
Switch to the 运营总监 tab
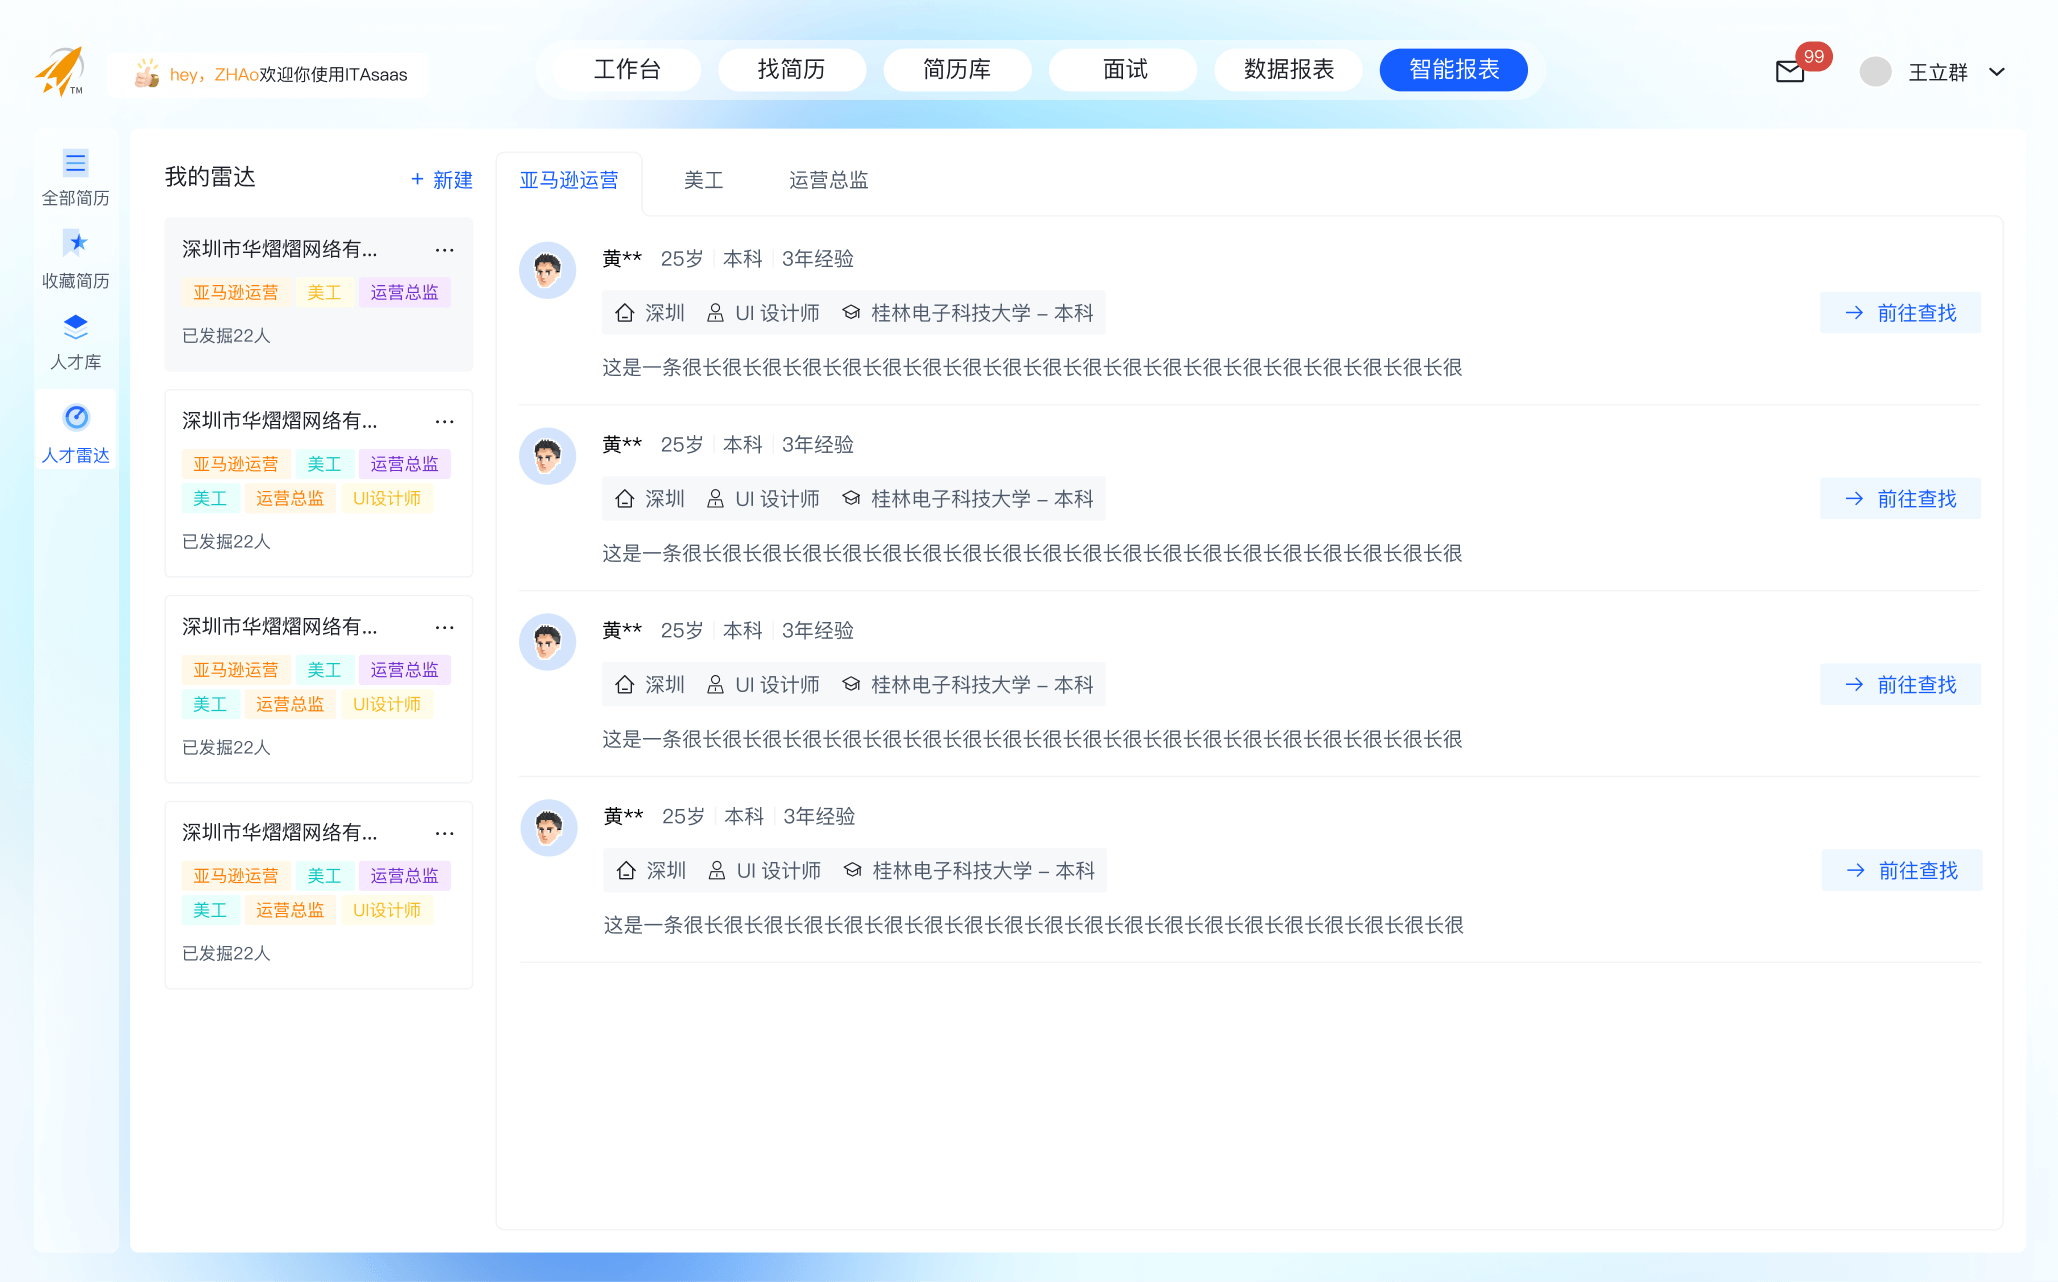coord(828,180)
